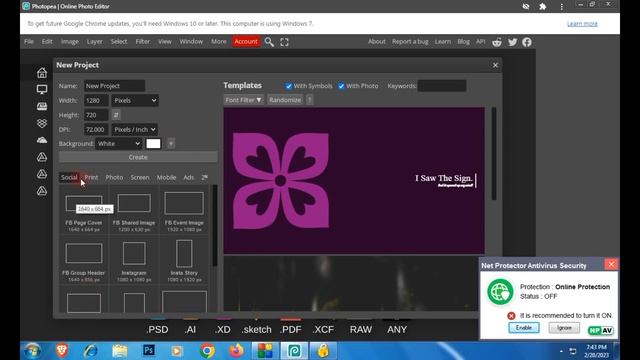Click the show more sizes icon after Ads
Image resolution: width=640 pixels, height=360 pixels.
click(204, 177)
